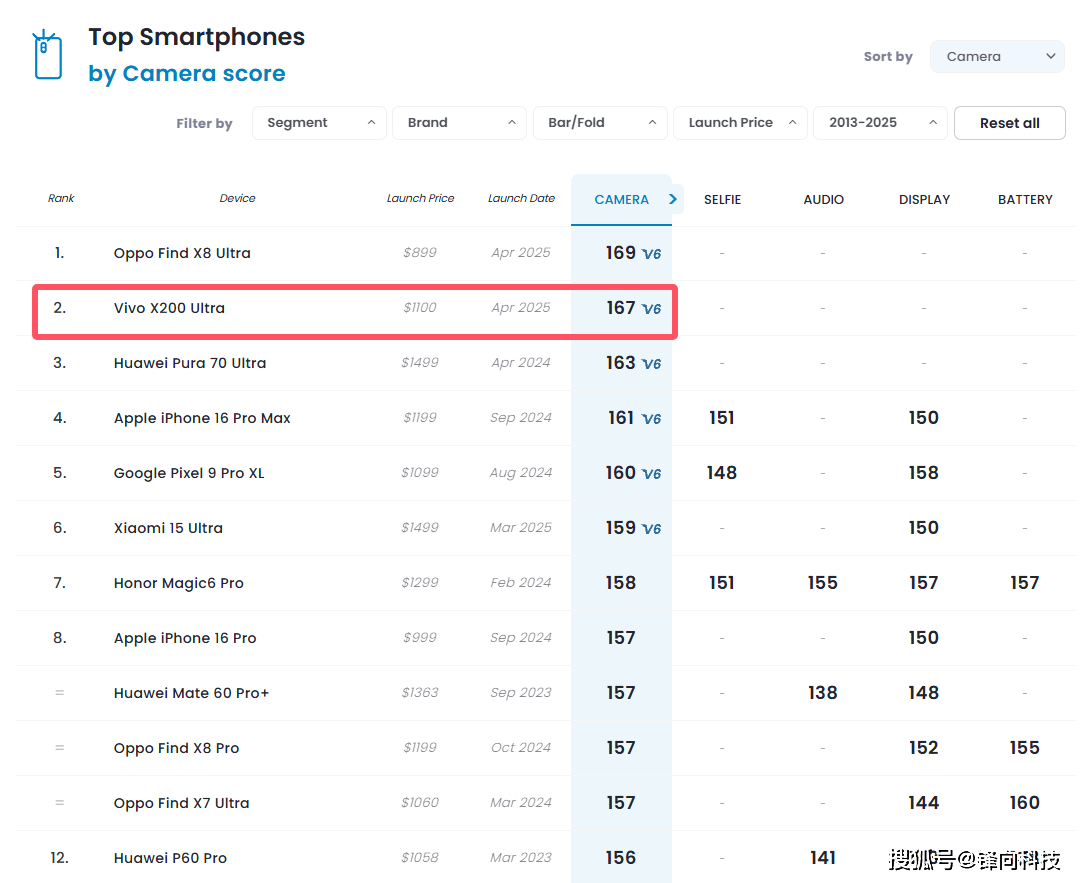The image size is (1085, 883).
Task: Click the Rank column header
Action: 61,199
